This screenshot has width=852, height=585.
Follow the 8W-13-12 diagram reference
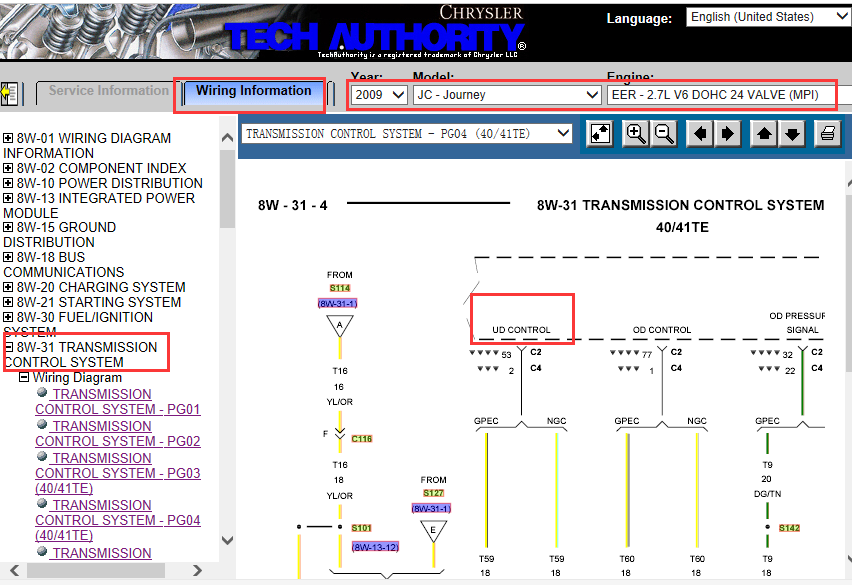pyautogui.click(x=375, y=547)
